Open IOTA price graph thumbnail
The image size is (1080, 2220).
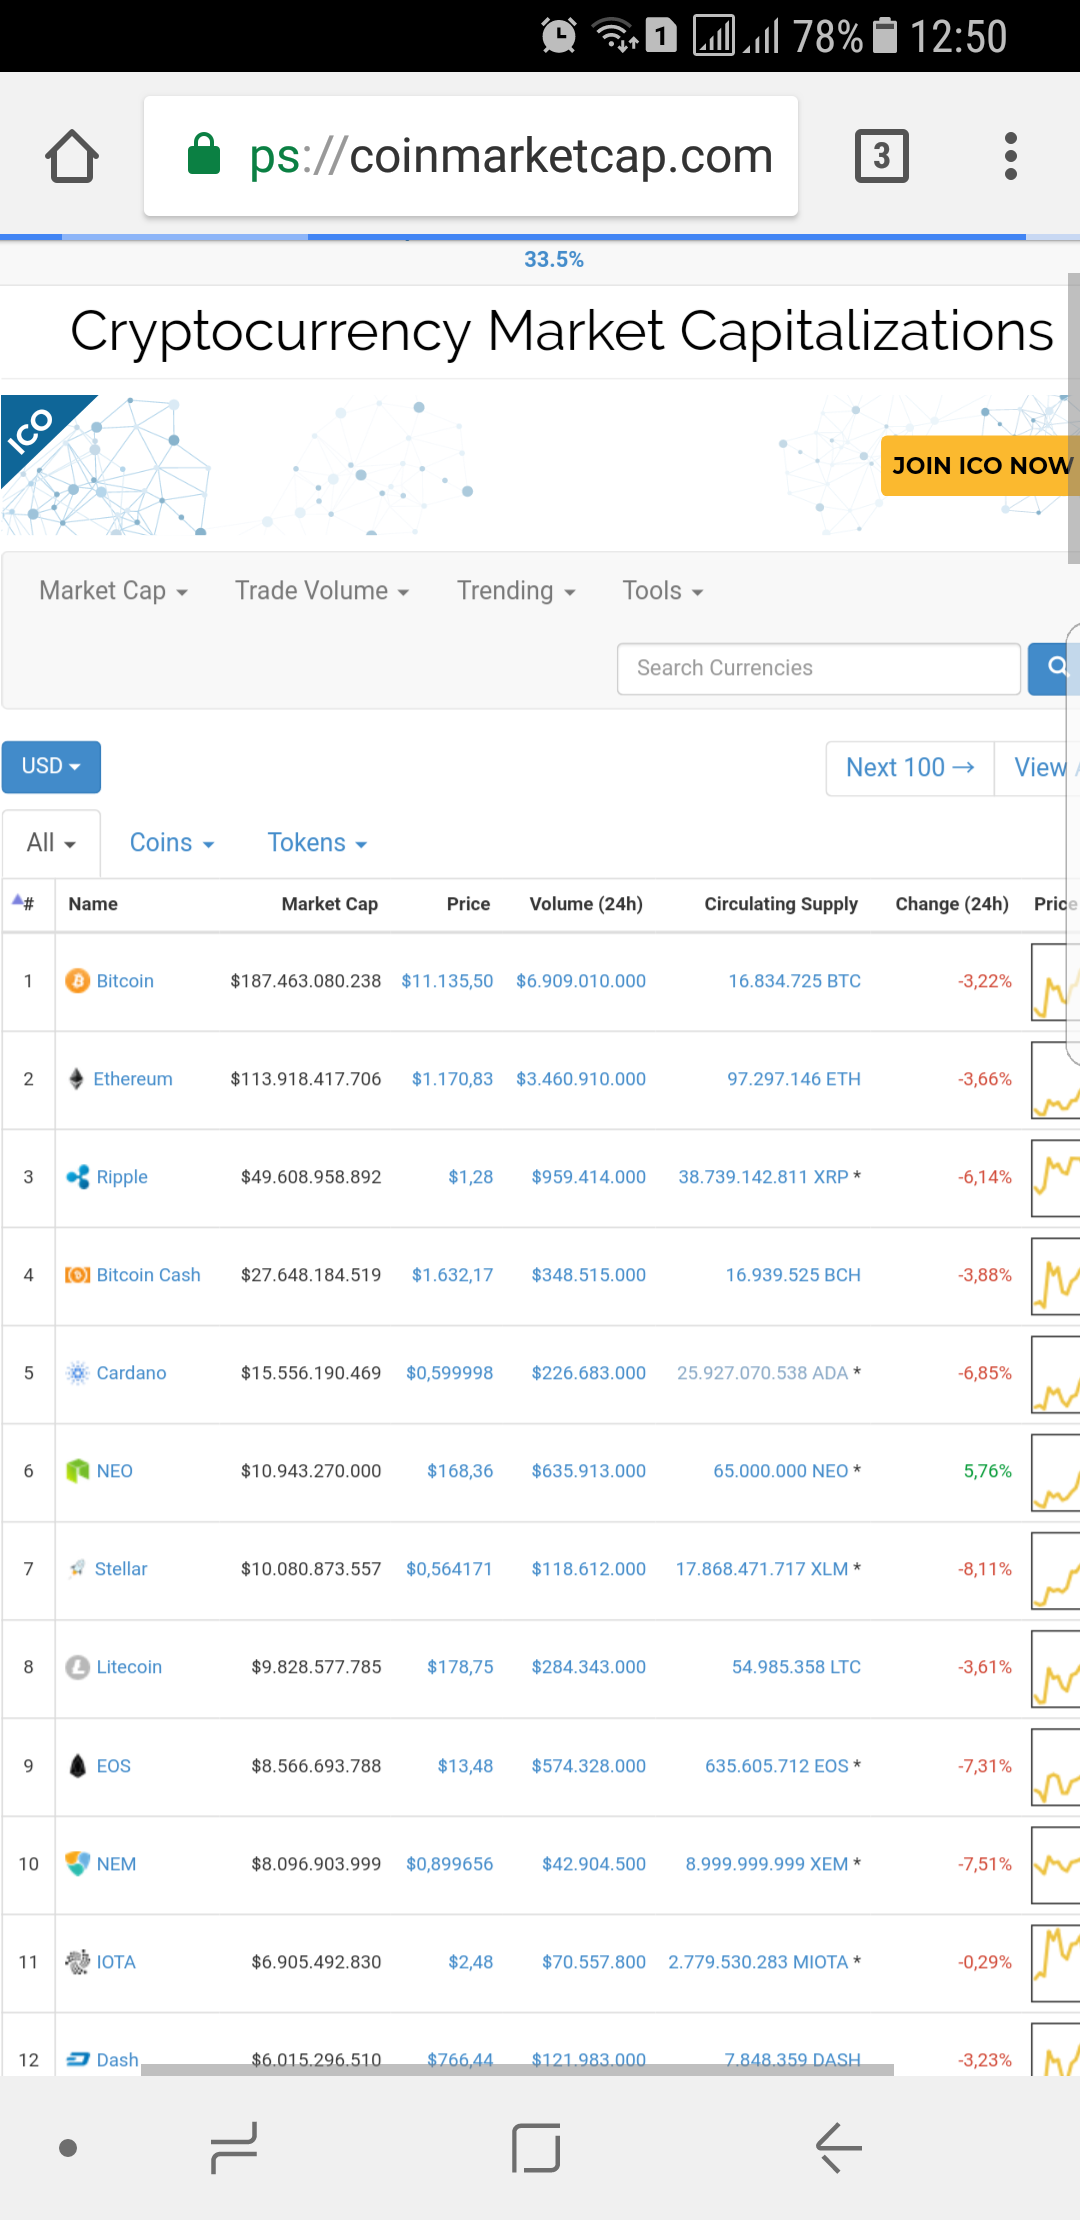click(x=1056, y=1963)
